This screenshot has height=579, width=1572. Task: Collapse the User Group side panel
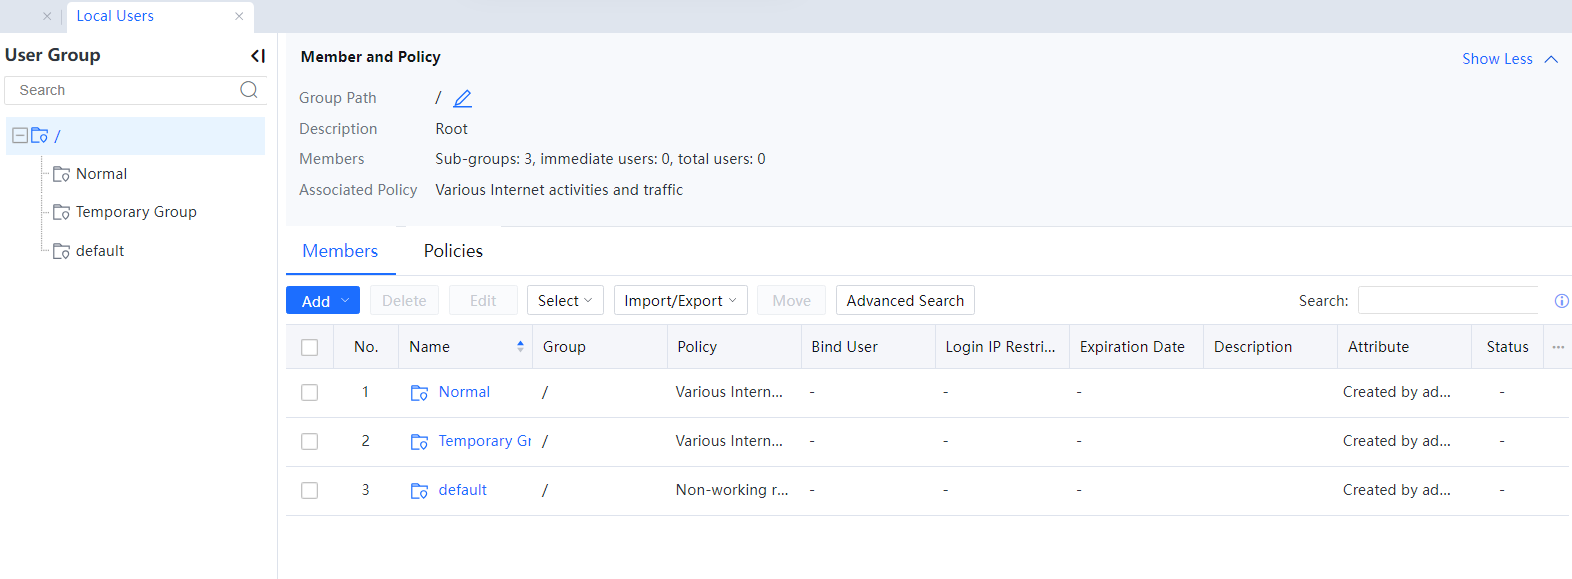[258, 56]
